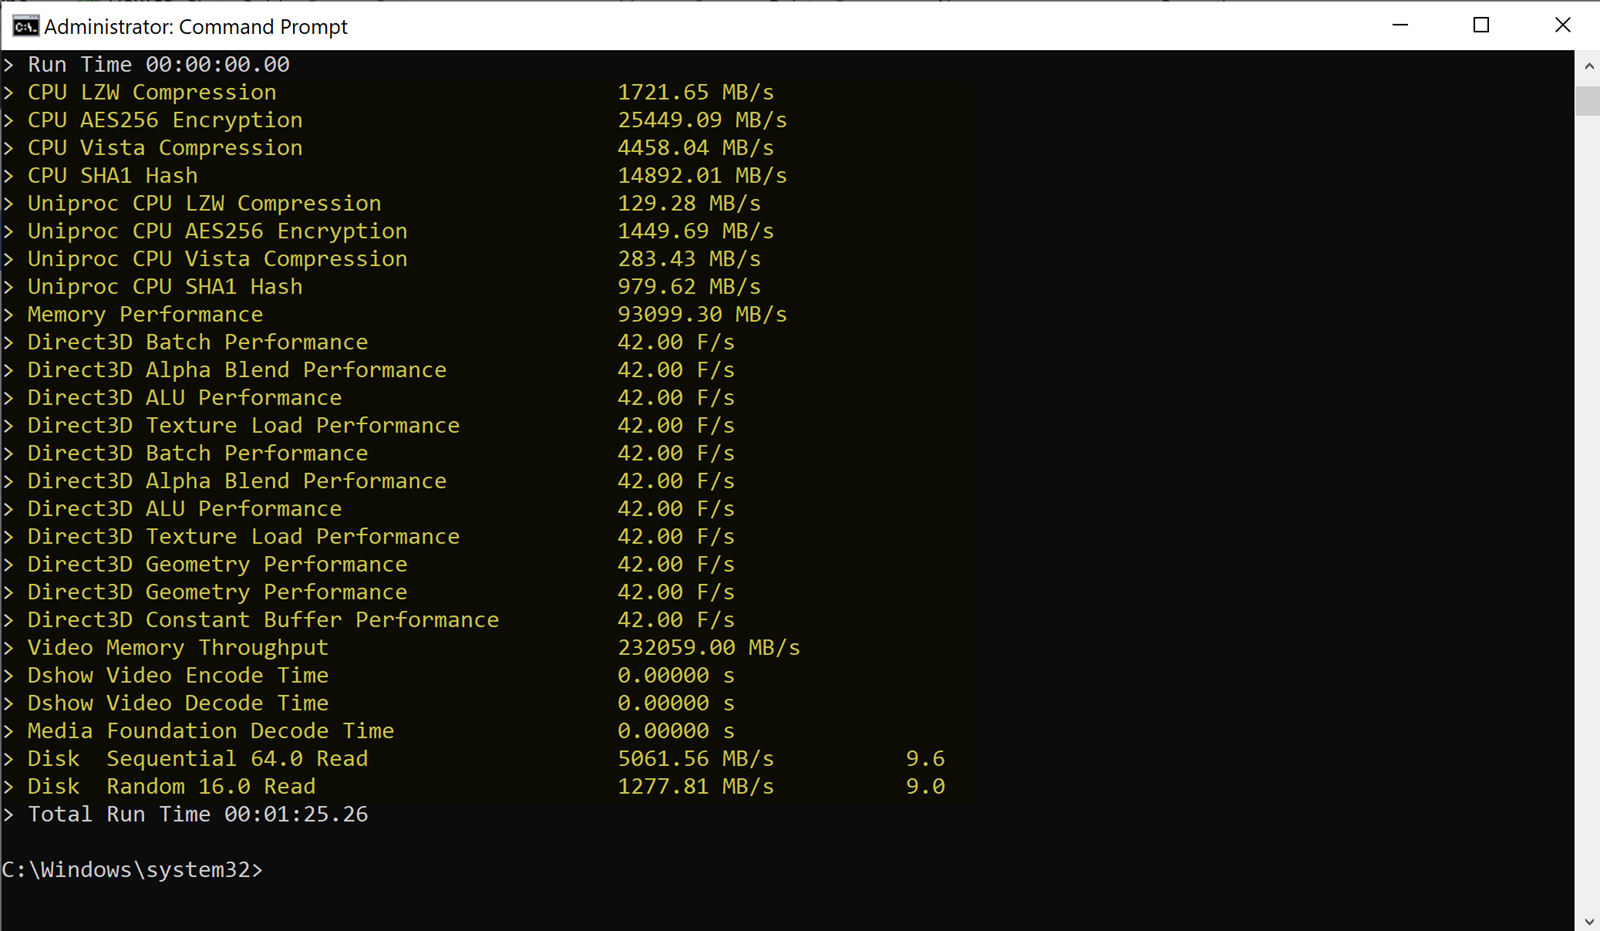Click the value '1721.65 MB/s'
The height and width of the screenshot is (931, 1600).
pyautogui.click(x=696, y=92)
